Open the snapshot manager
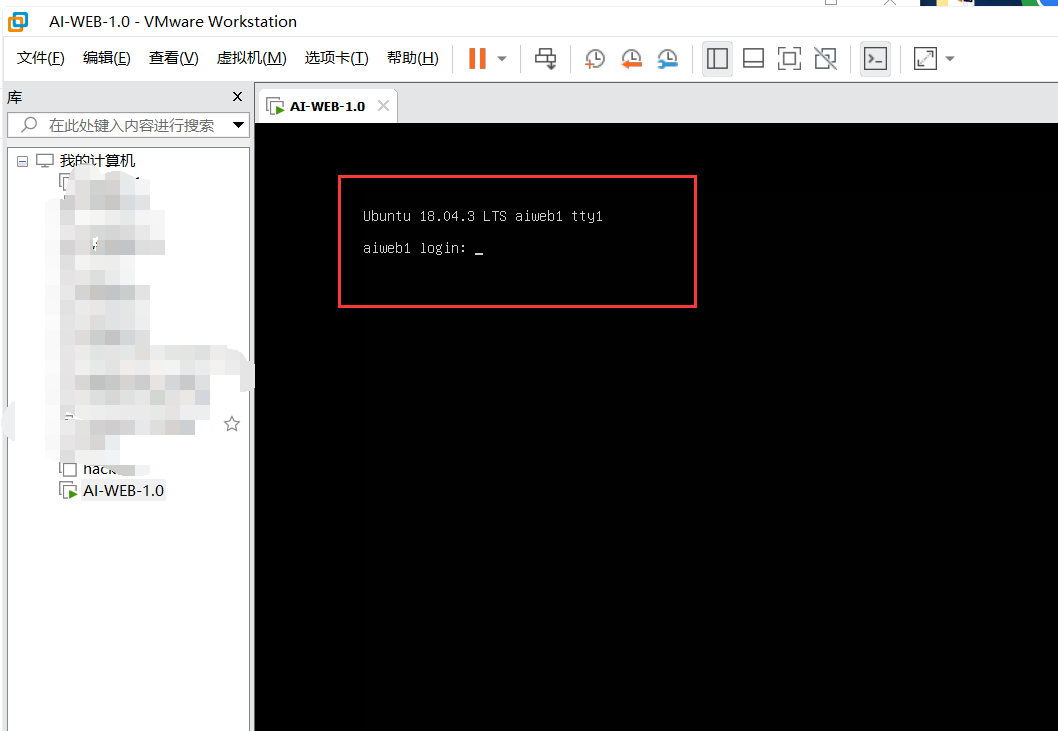Viewport: 1058px width, 731px height. [667, 58]
